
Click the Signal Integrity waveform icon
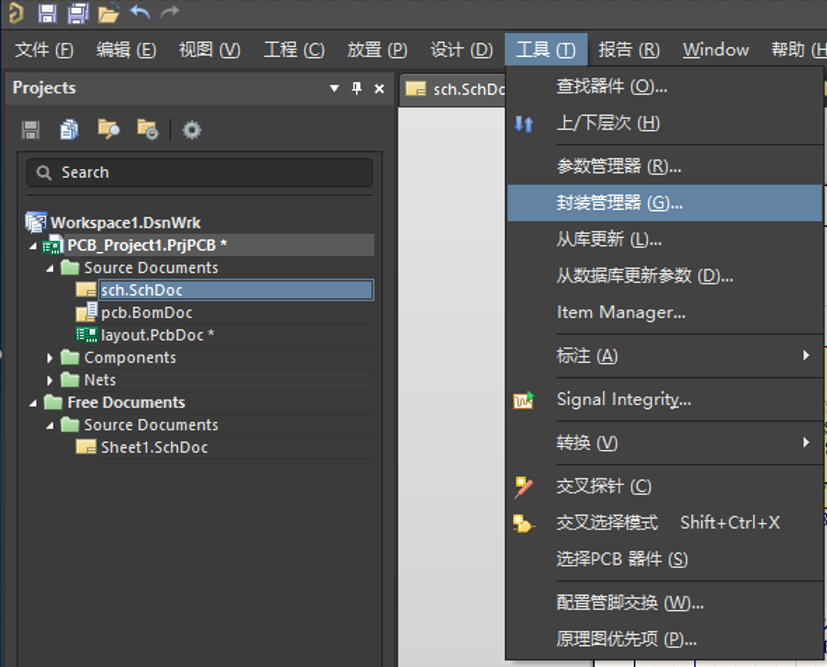[x=524, y=400]
